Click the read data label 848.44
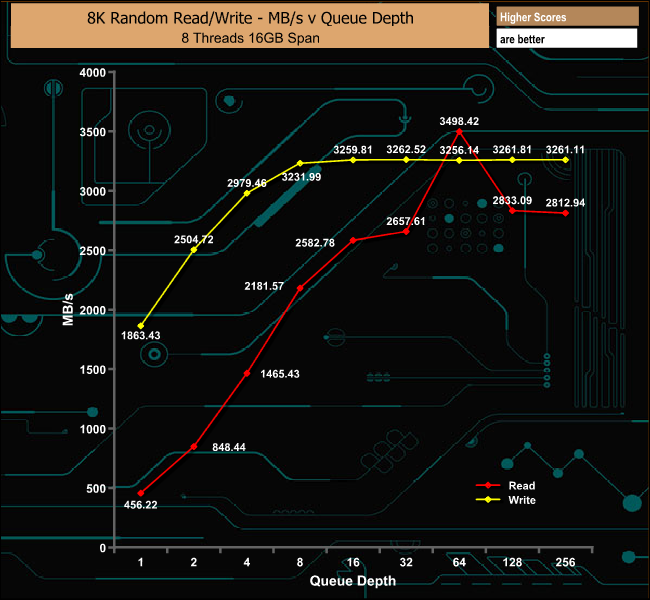This screenshot has height=600, width=650. coord(229,447)
